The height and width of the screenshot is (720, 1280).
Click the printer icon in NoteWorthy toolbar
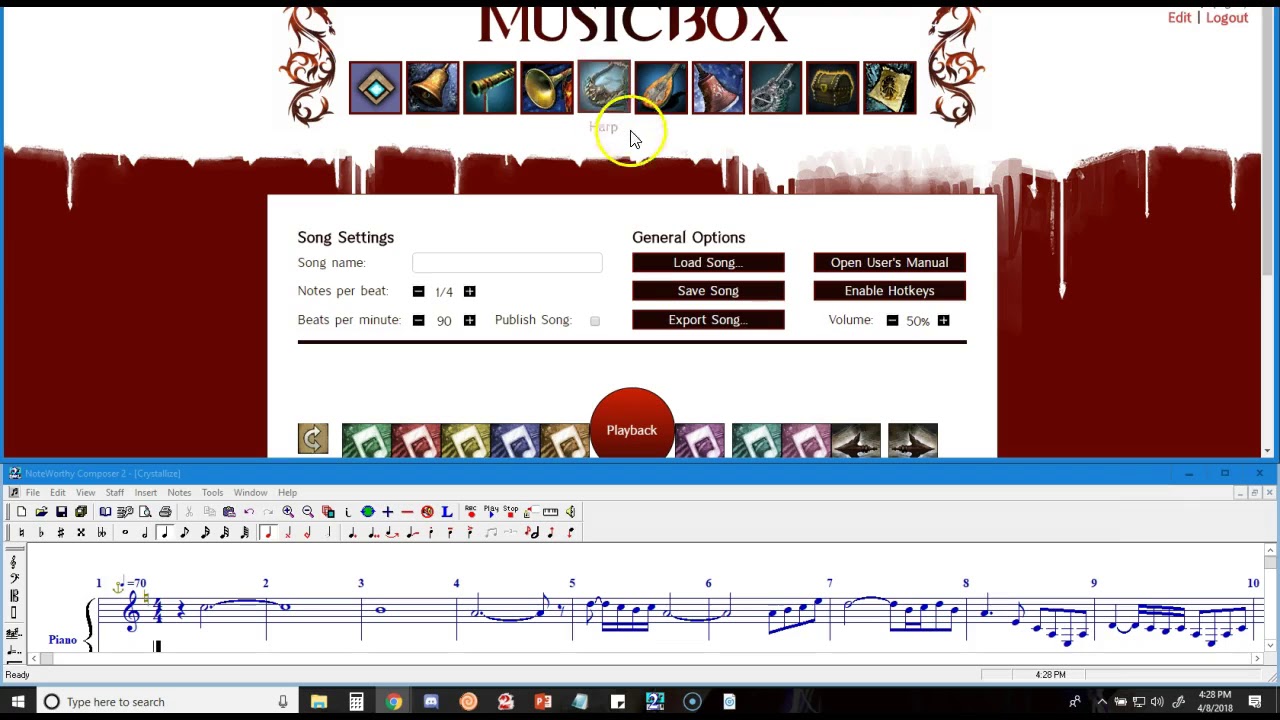coord(165,512)
